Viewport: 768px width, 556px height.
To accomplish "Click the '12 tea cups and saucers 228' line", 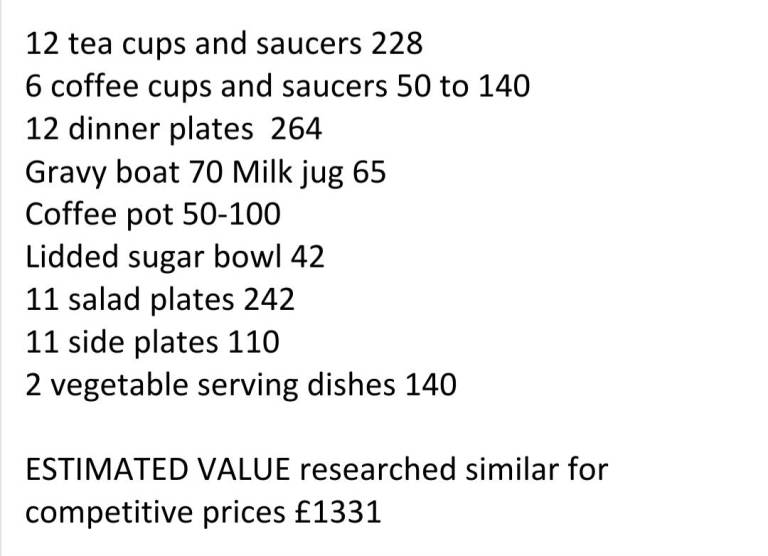I will (x=224, y=44).
